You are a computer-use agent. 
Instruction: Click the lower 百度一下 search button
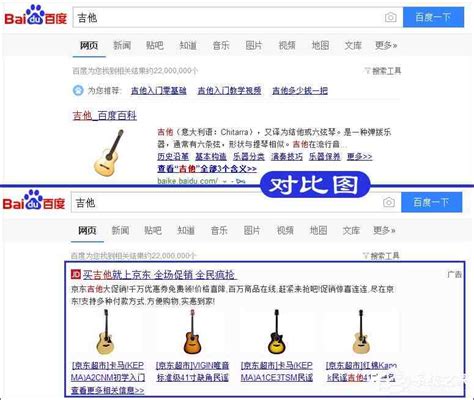[x=432, y=202]
